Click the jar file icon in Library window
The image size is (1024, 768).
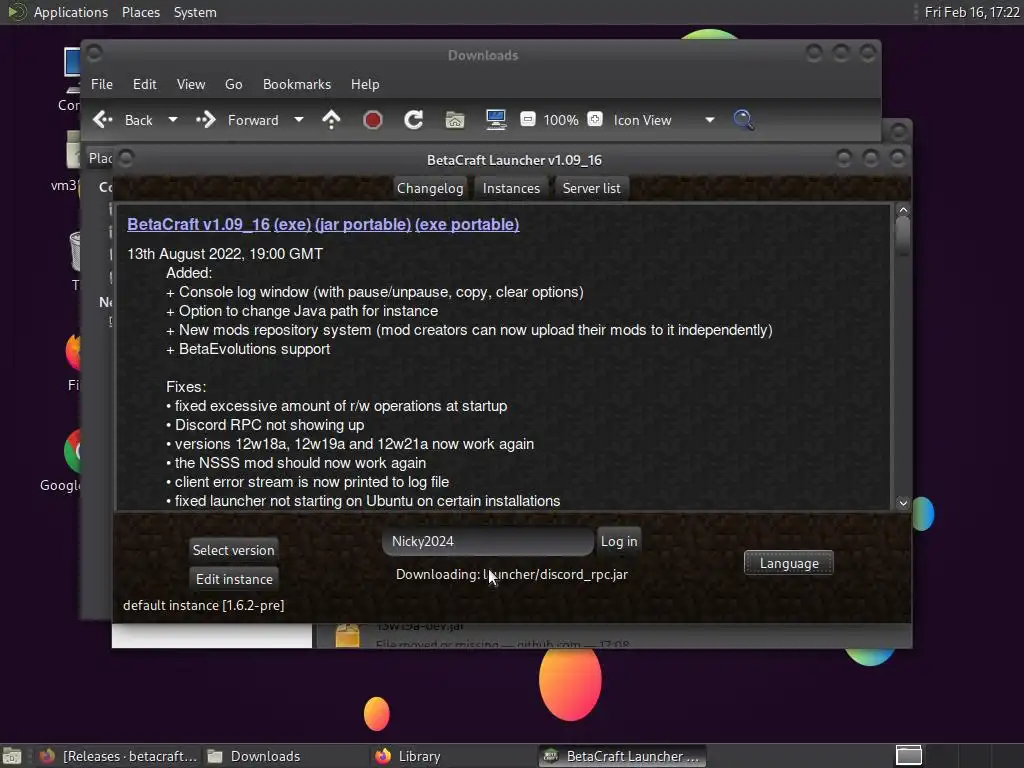(347, 635)
